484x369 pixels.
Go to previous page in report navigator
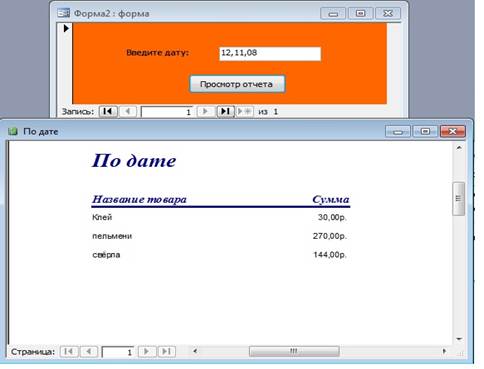[89, 352]
